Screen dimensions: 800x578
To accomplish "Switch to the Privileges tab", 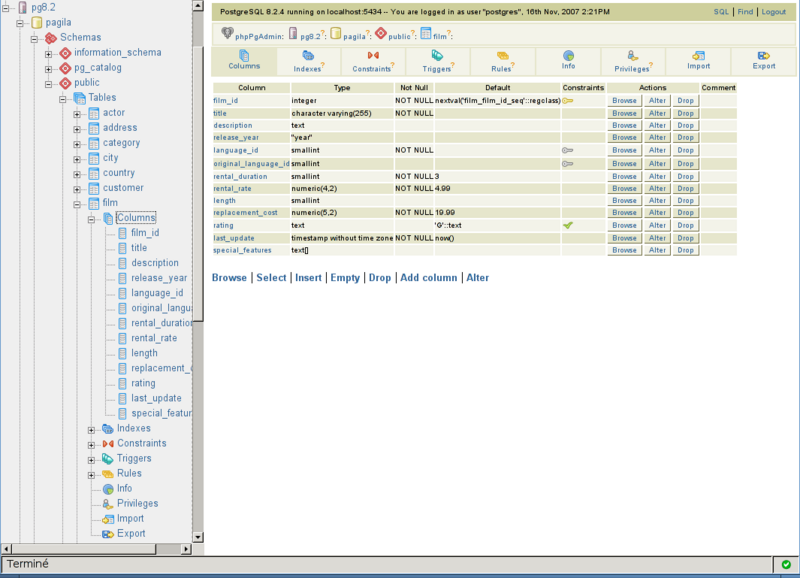I will click(633, 61).
